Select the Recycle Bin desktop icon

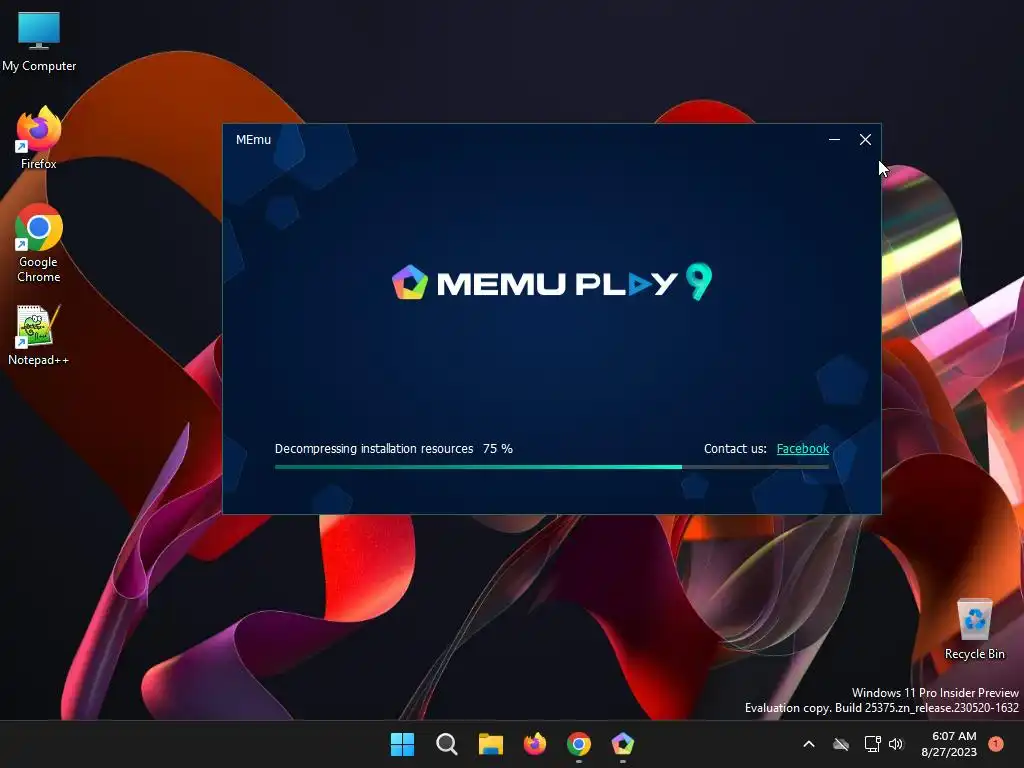[x=974, y=629]
